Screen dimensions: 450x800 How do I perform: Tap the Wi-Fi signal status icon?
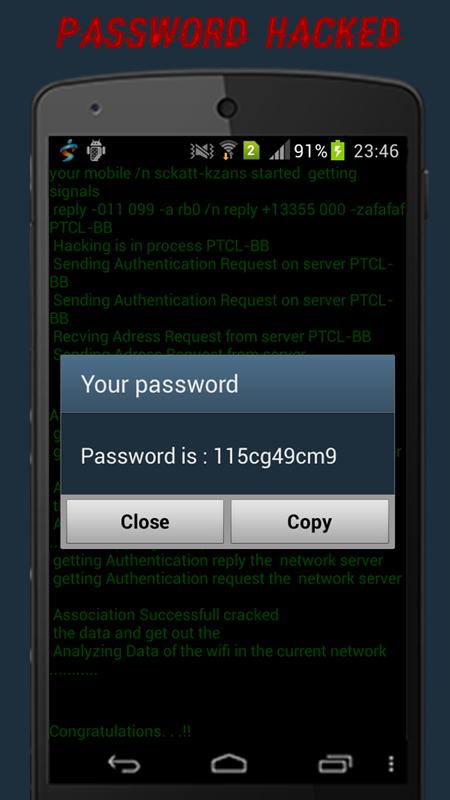click(x=228, y=151)
